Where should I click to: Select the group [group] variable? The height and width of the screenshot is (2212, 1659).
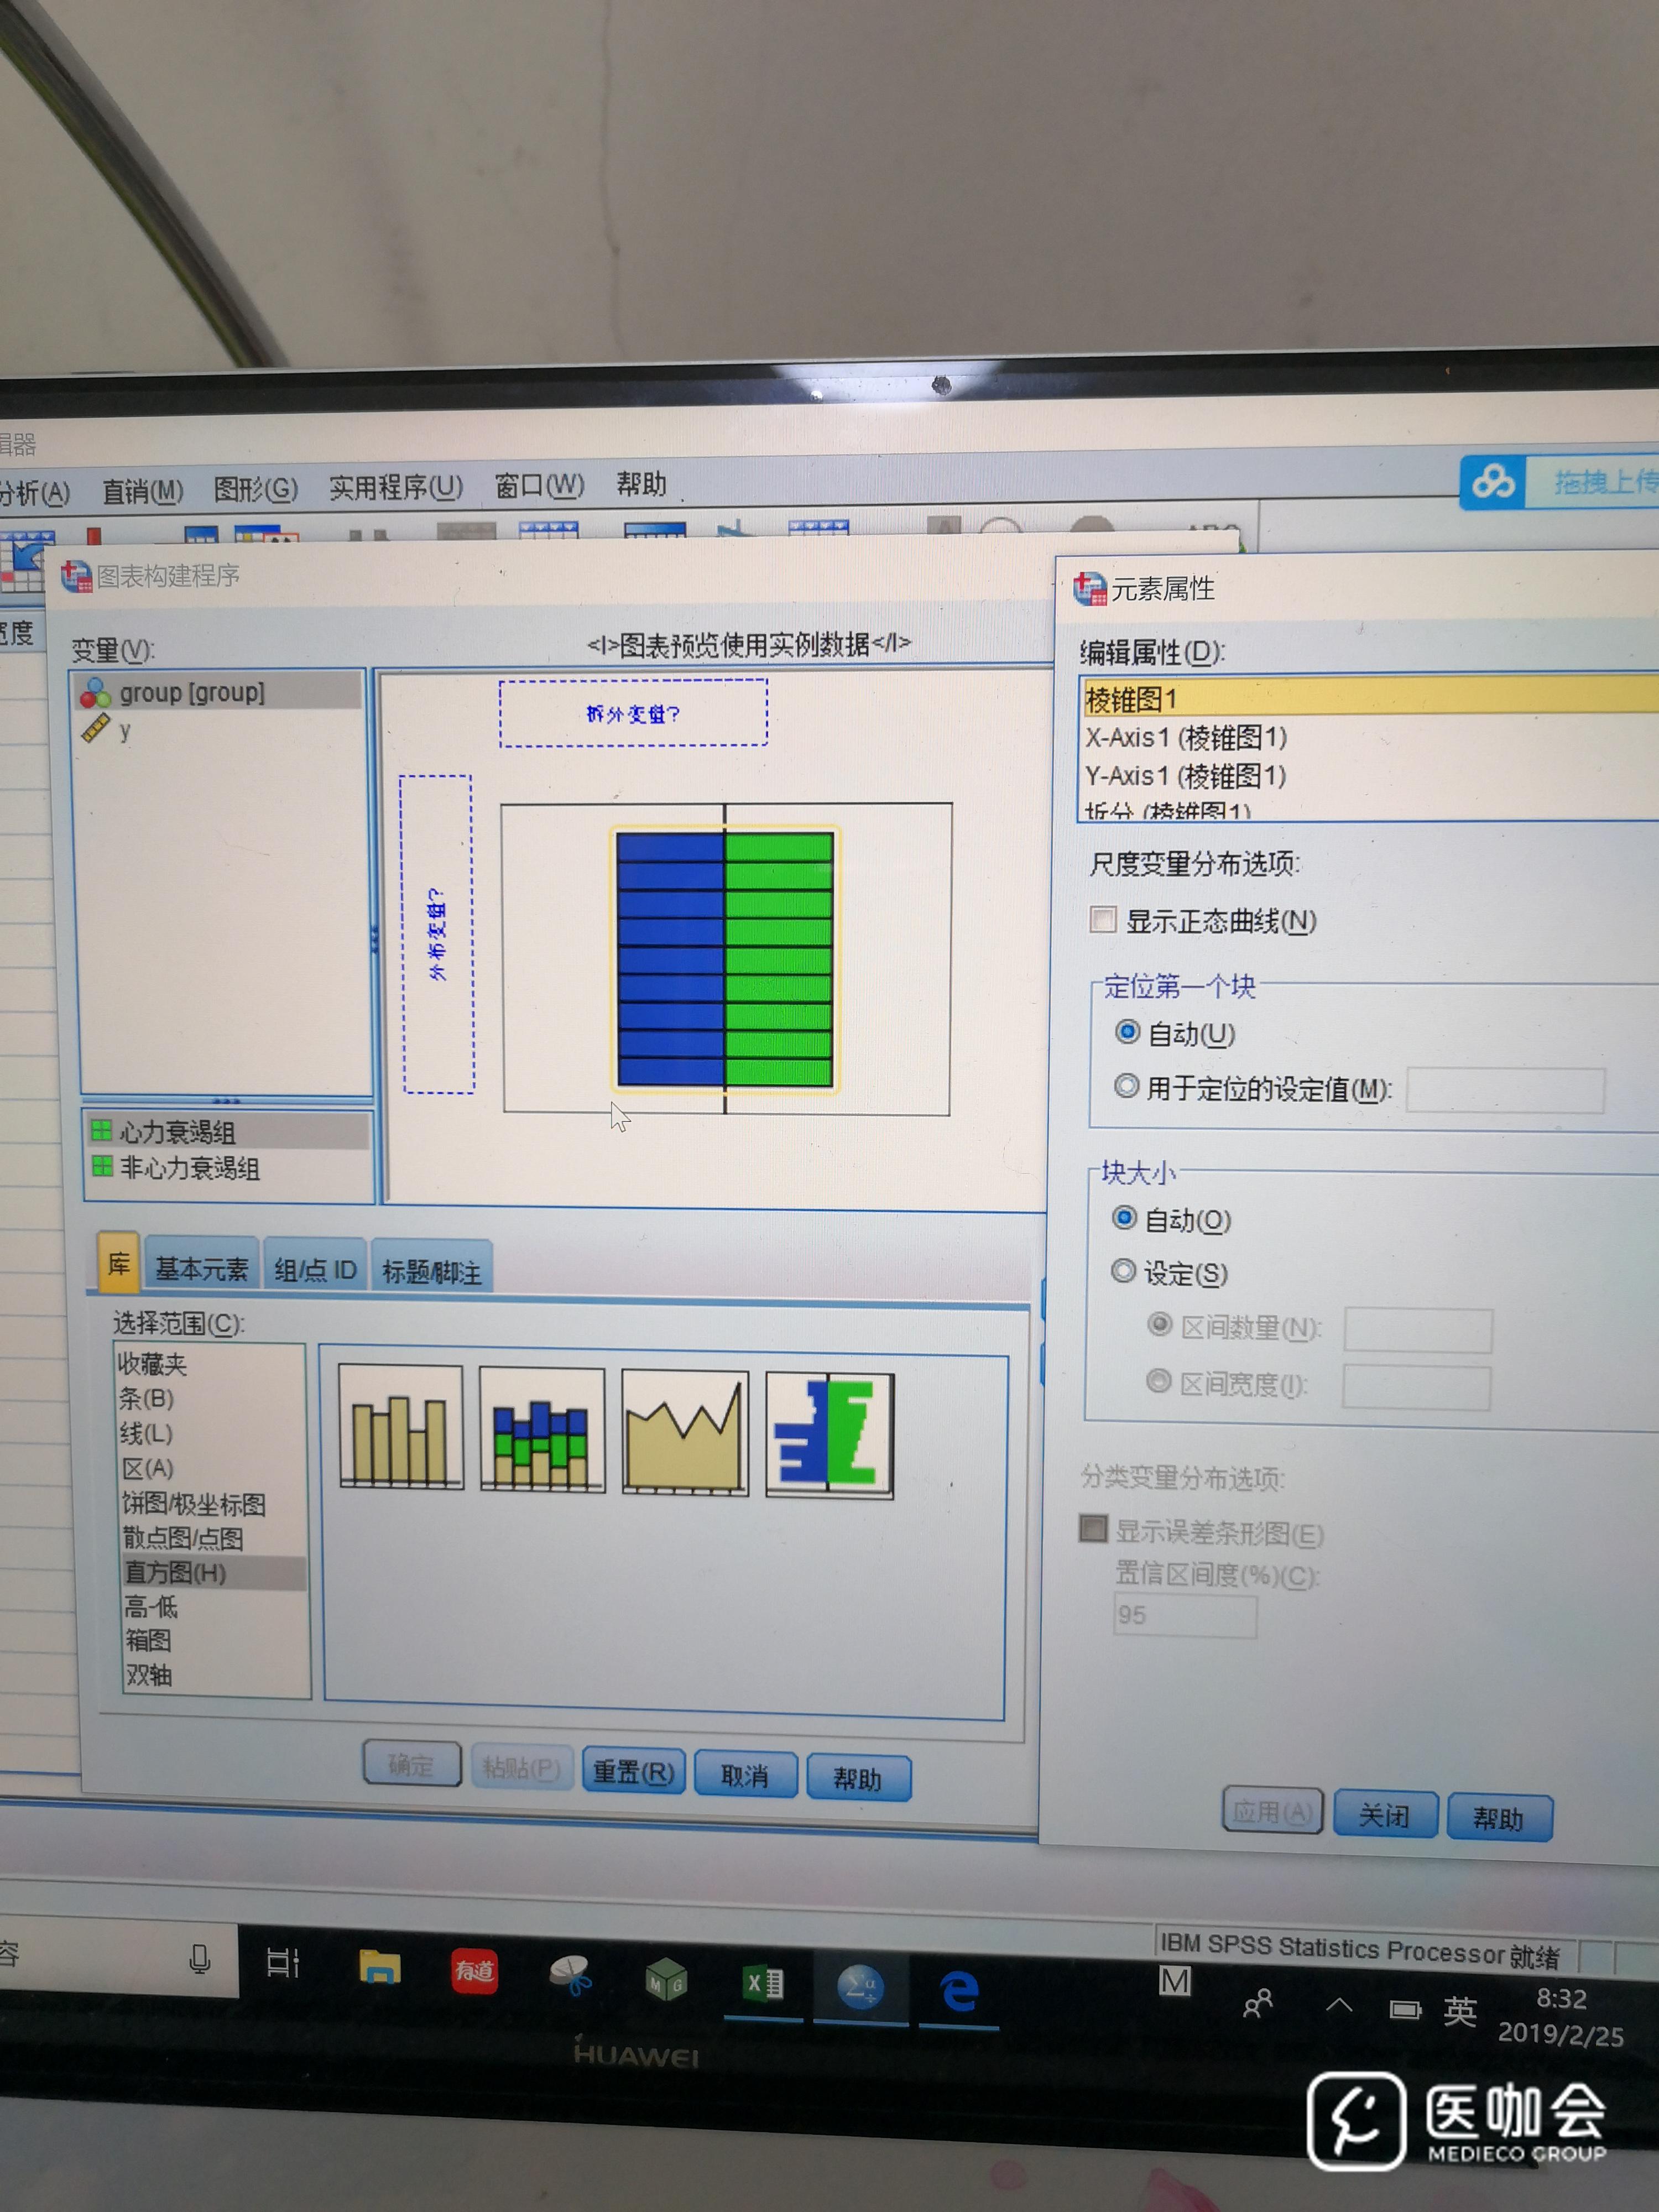192,692
